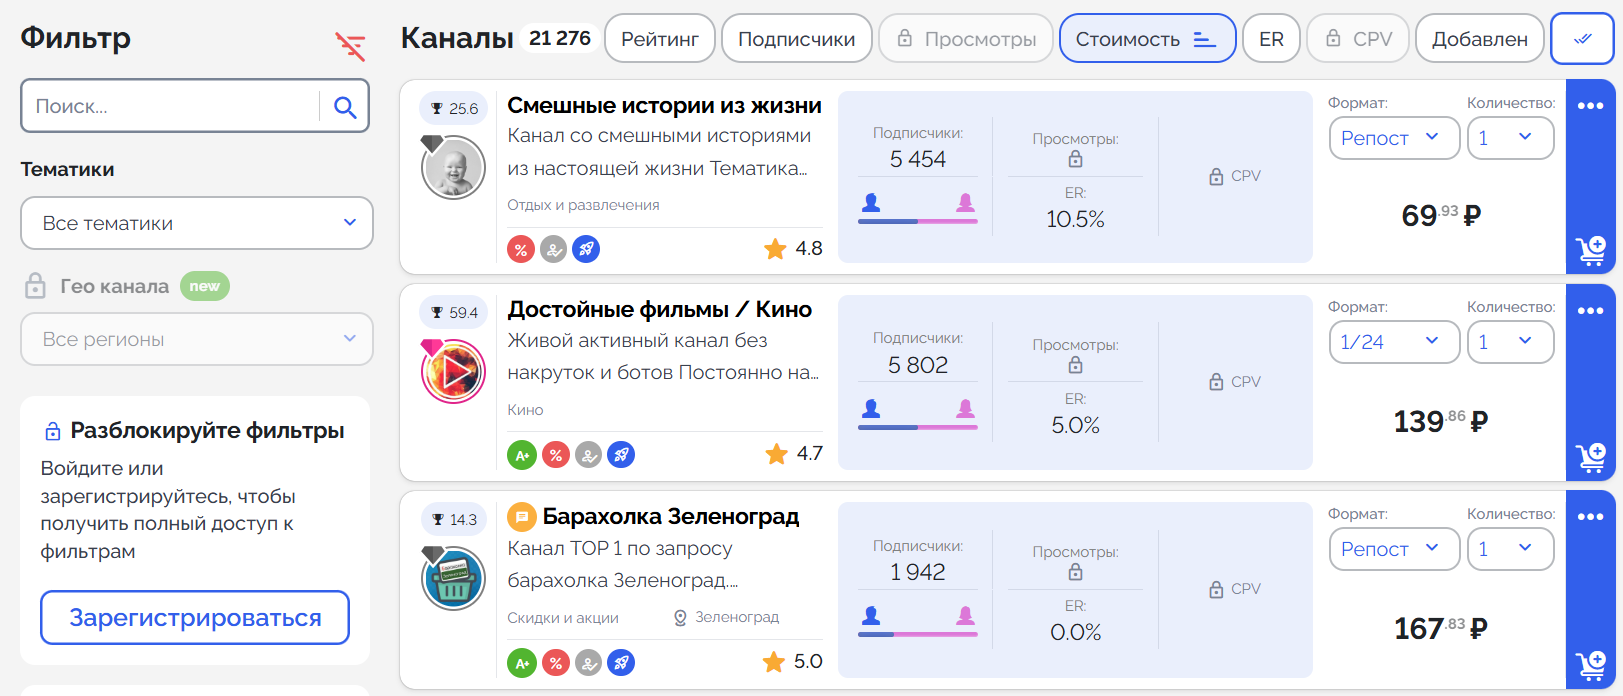This screenshot has height=696, width=1623.
Task: Toggle sort by ER
Action: (1271, 39)
